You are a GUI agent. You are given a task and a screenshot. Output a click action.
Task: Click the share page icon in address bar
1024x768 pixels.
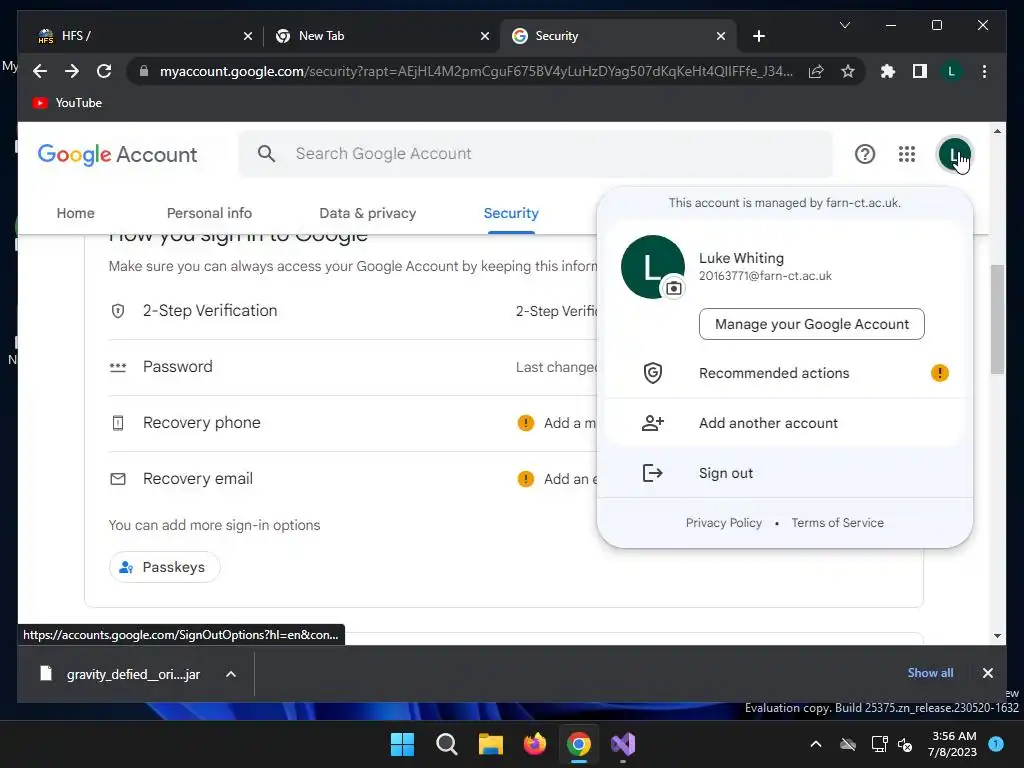pos(816,71)
